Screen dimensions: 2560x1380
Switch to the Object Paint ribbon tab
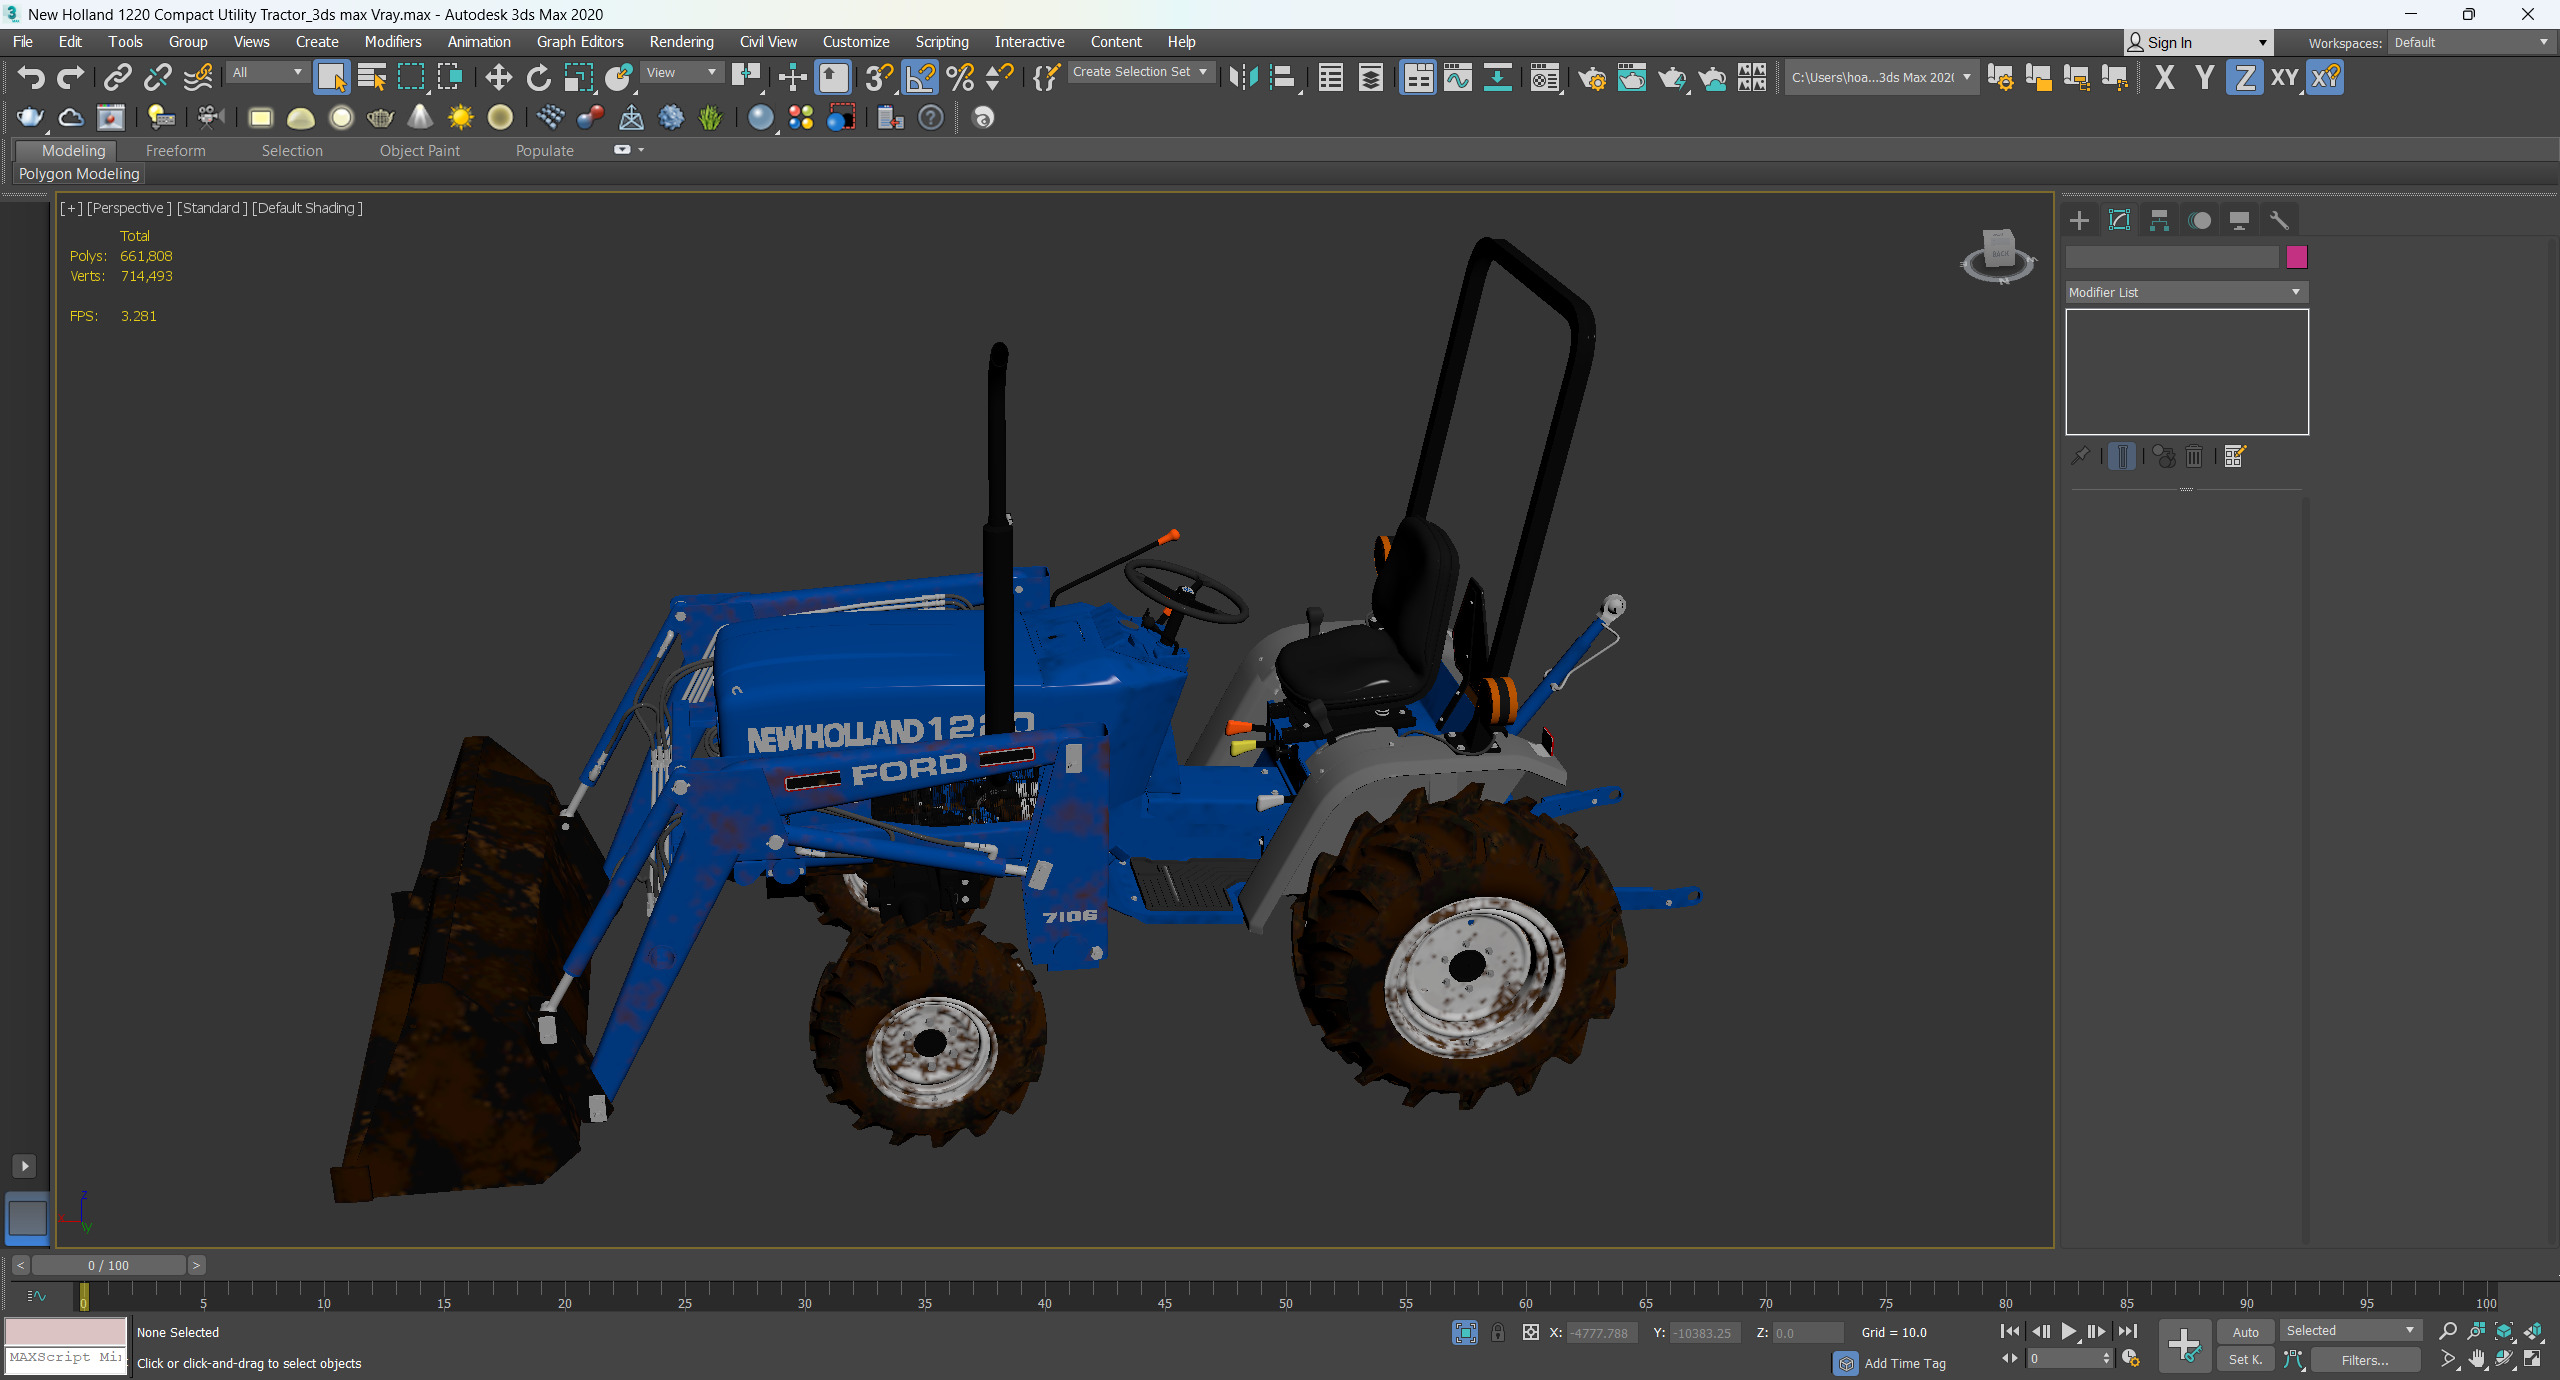pyautogui.click(x=420, y=151)
